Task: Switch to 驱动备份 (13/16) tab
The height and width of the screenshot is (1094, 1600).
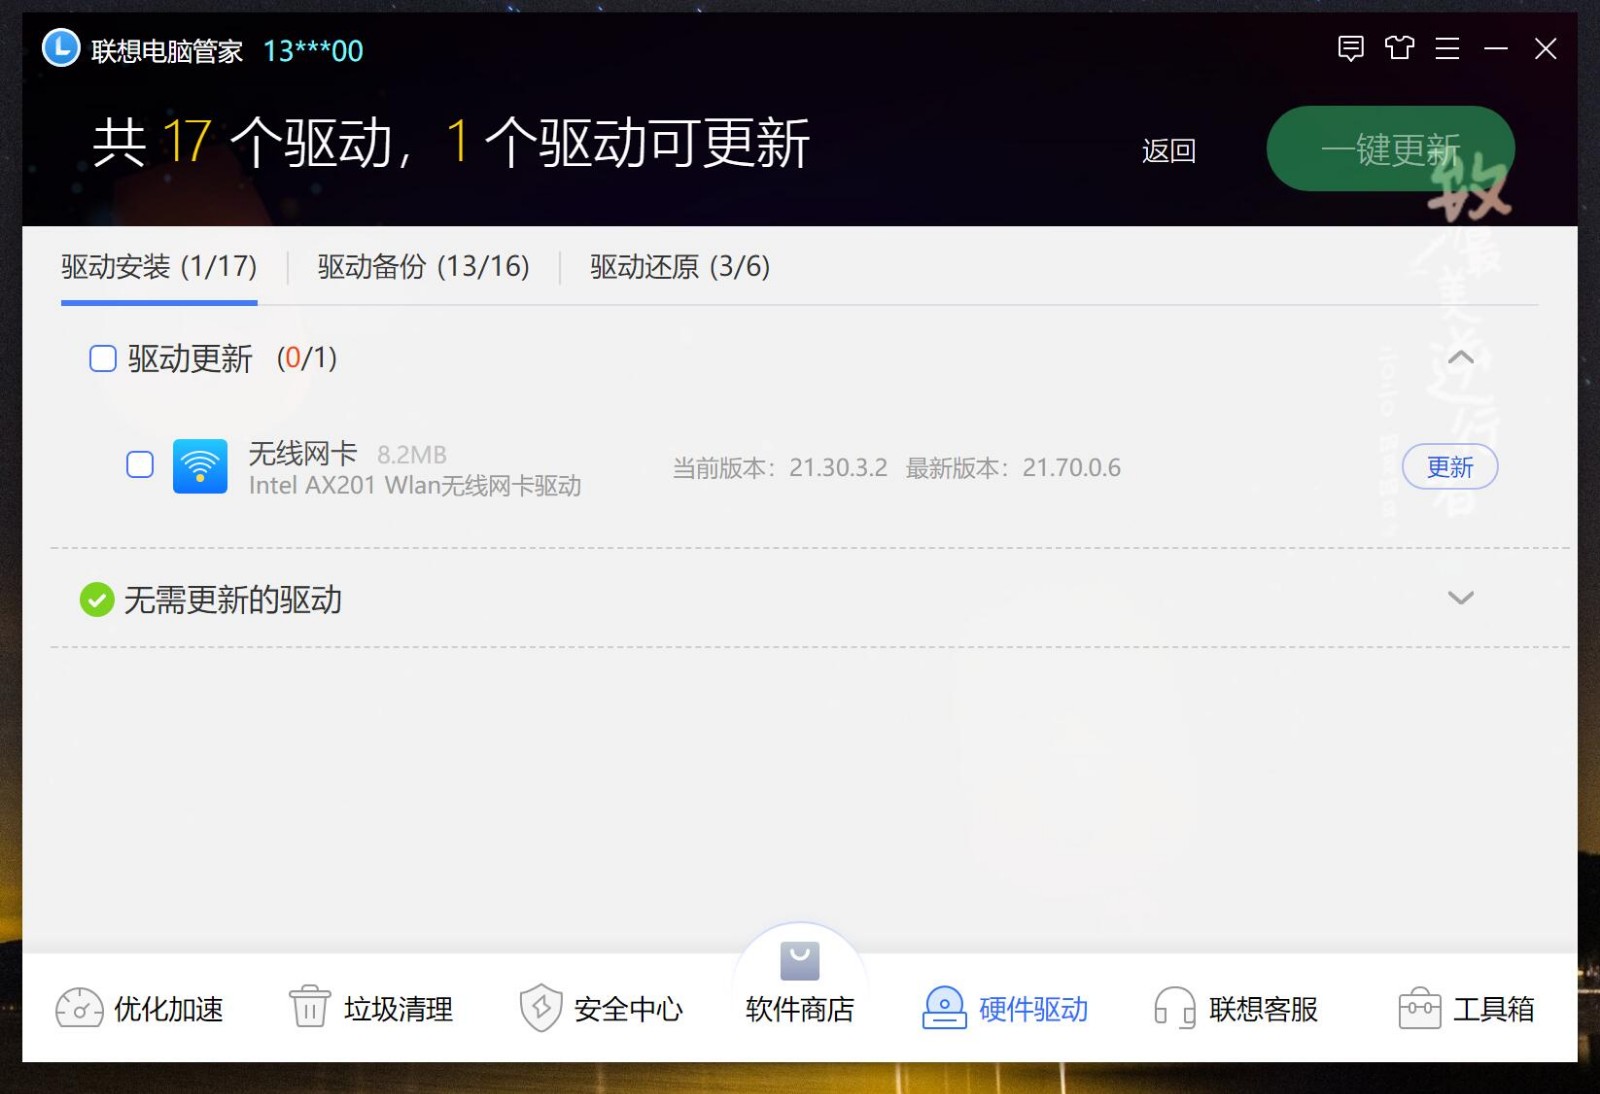Action: pos(424,266)
